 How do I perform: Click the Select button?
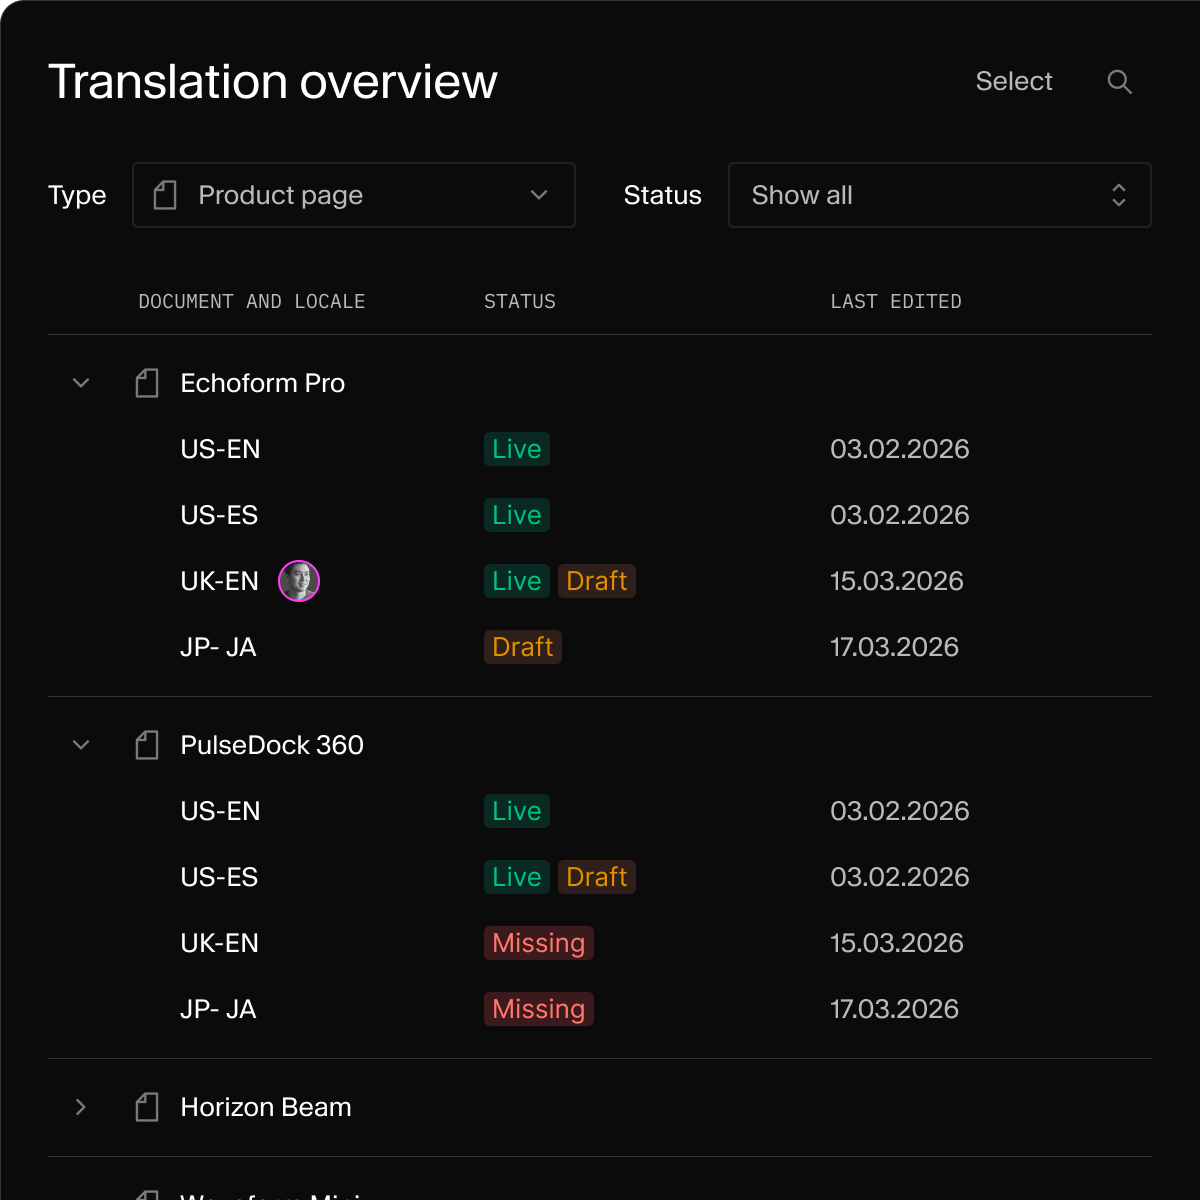(x=1013, y=82)
